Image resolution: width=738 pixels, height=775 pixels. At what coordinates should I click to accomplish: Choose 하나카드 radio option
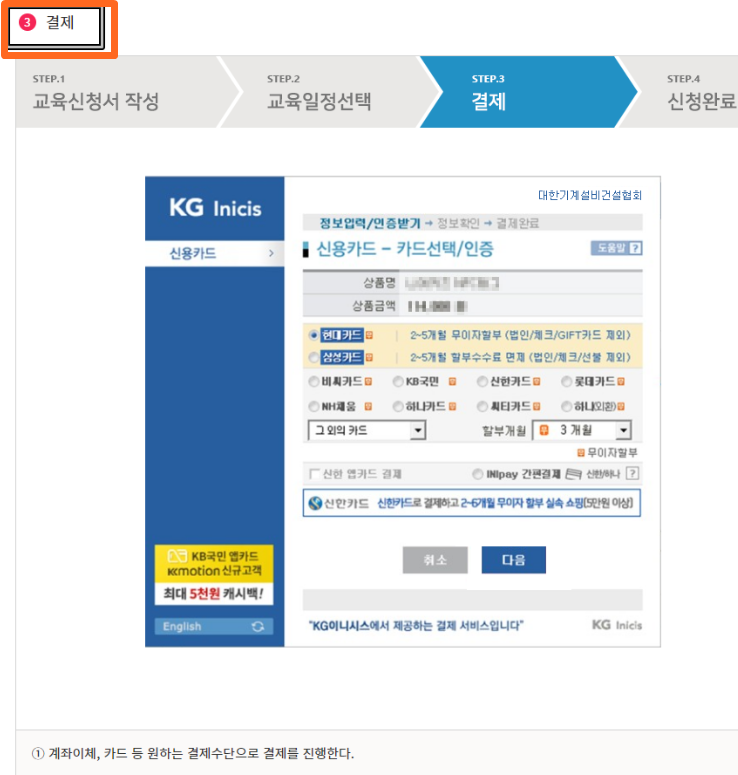coord(398,406)
